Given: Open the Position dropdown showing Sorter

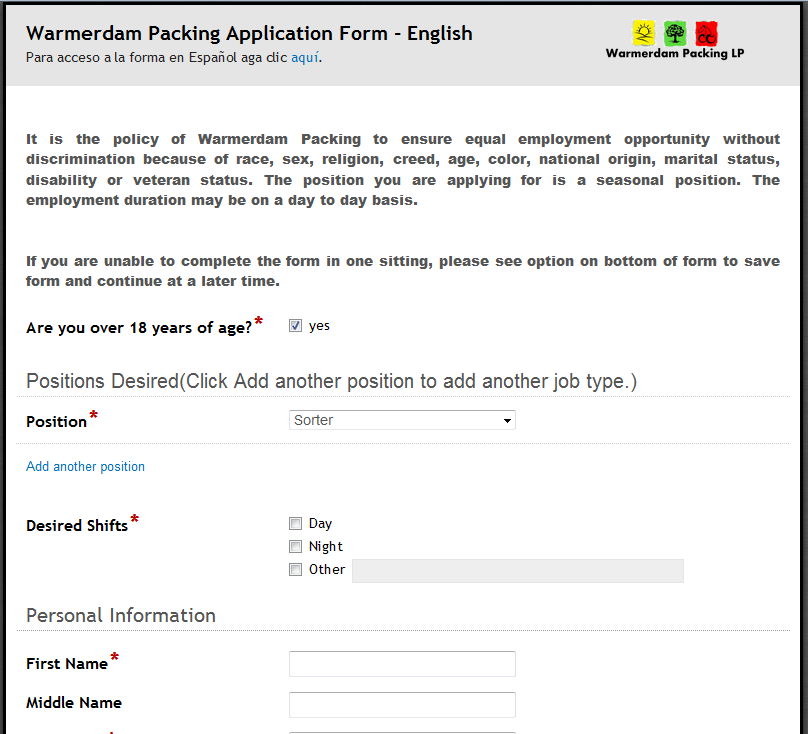Looking at the screenshot, I should point(402,420).
